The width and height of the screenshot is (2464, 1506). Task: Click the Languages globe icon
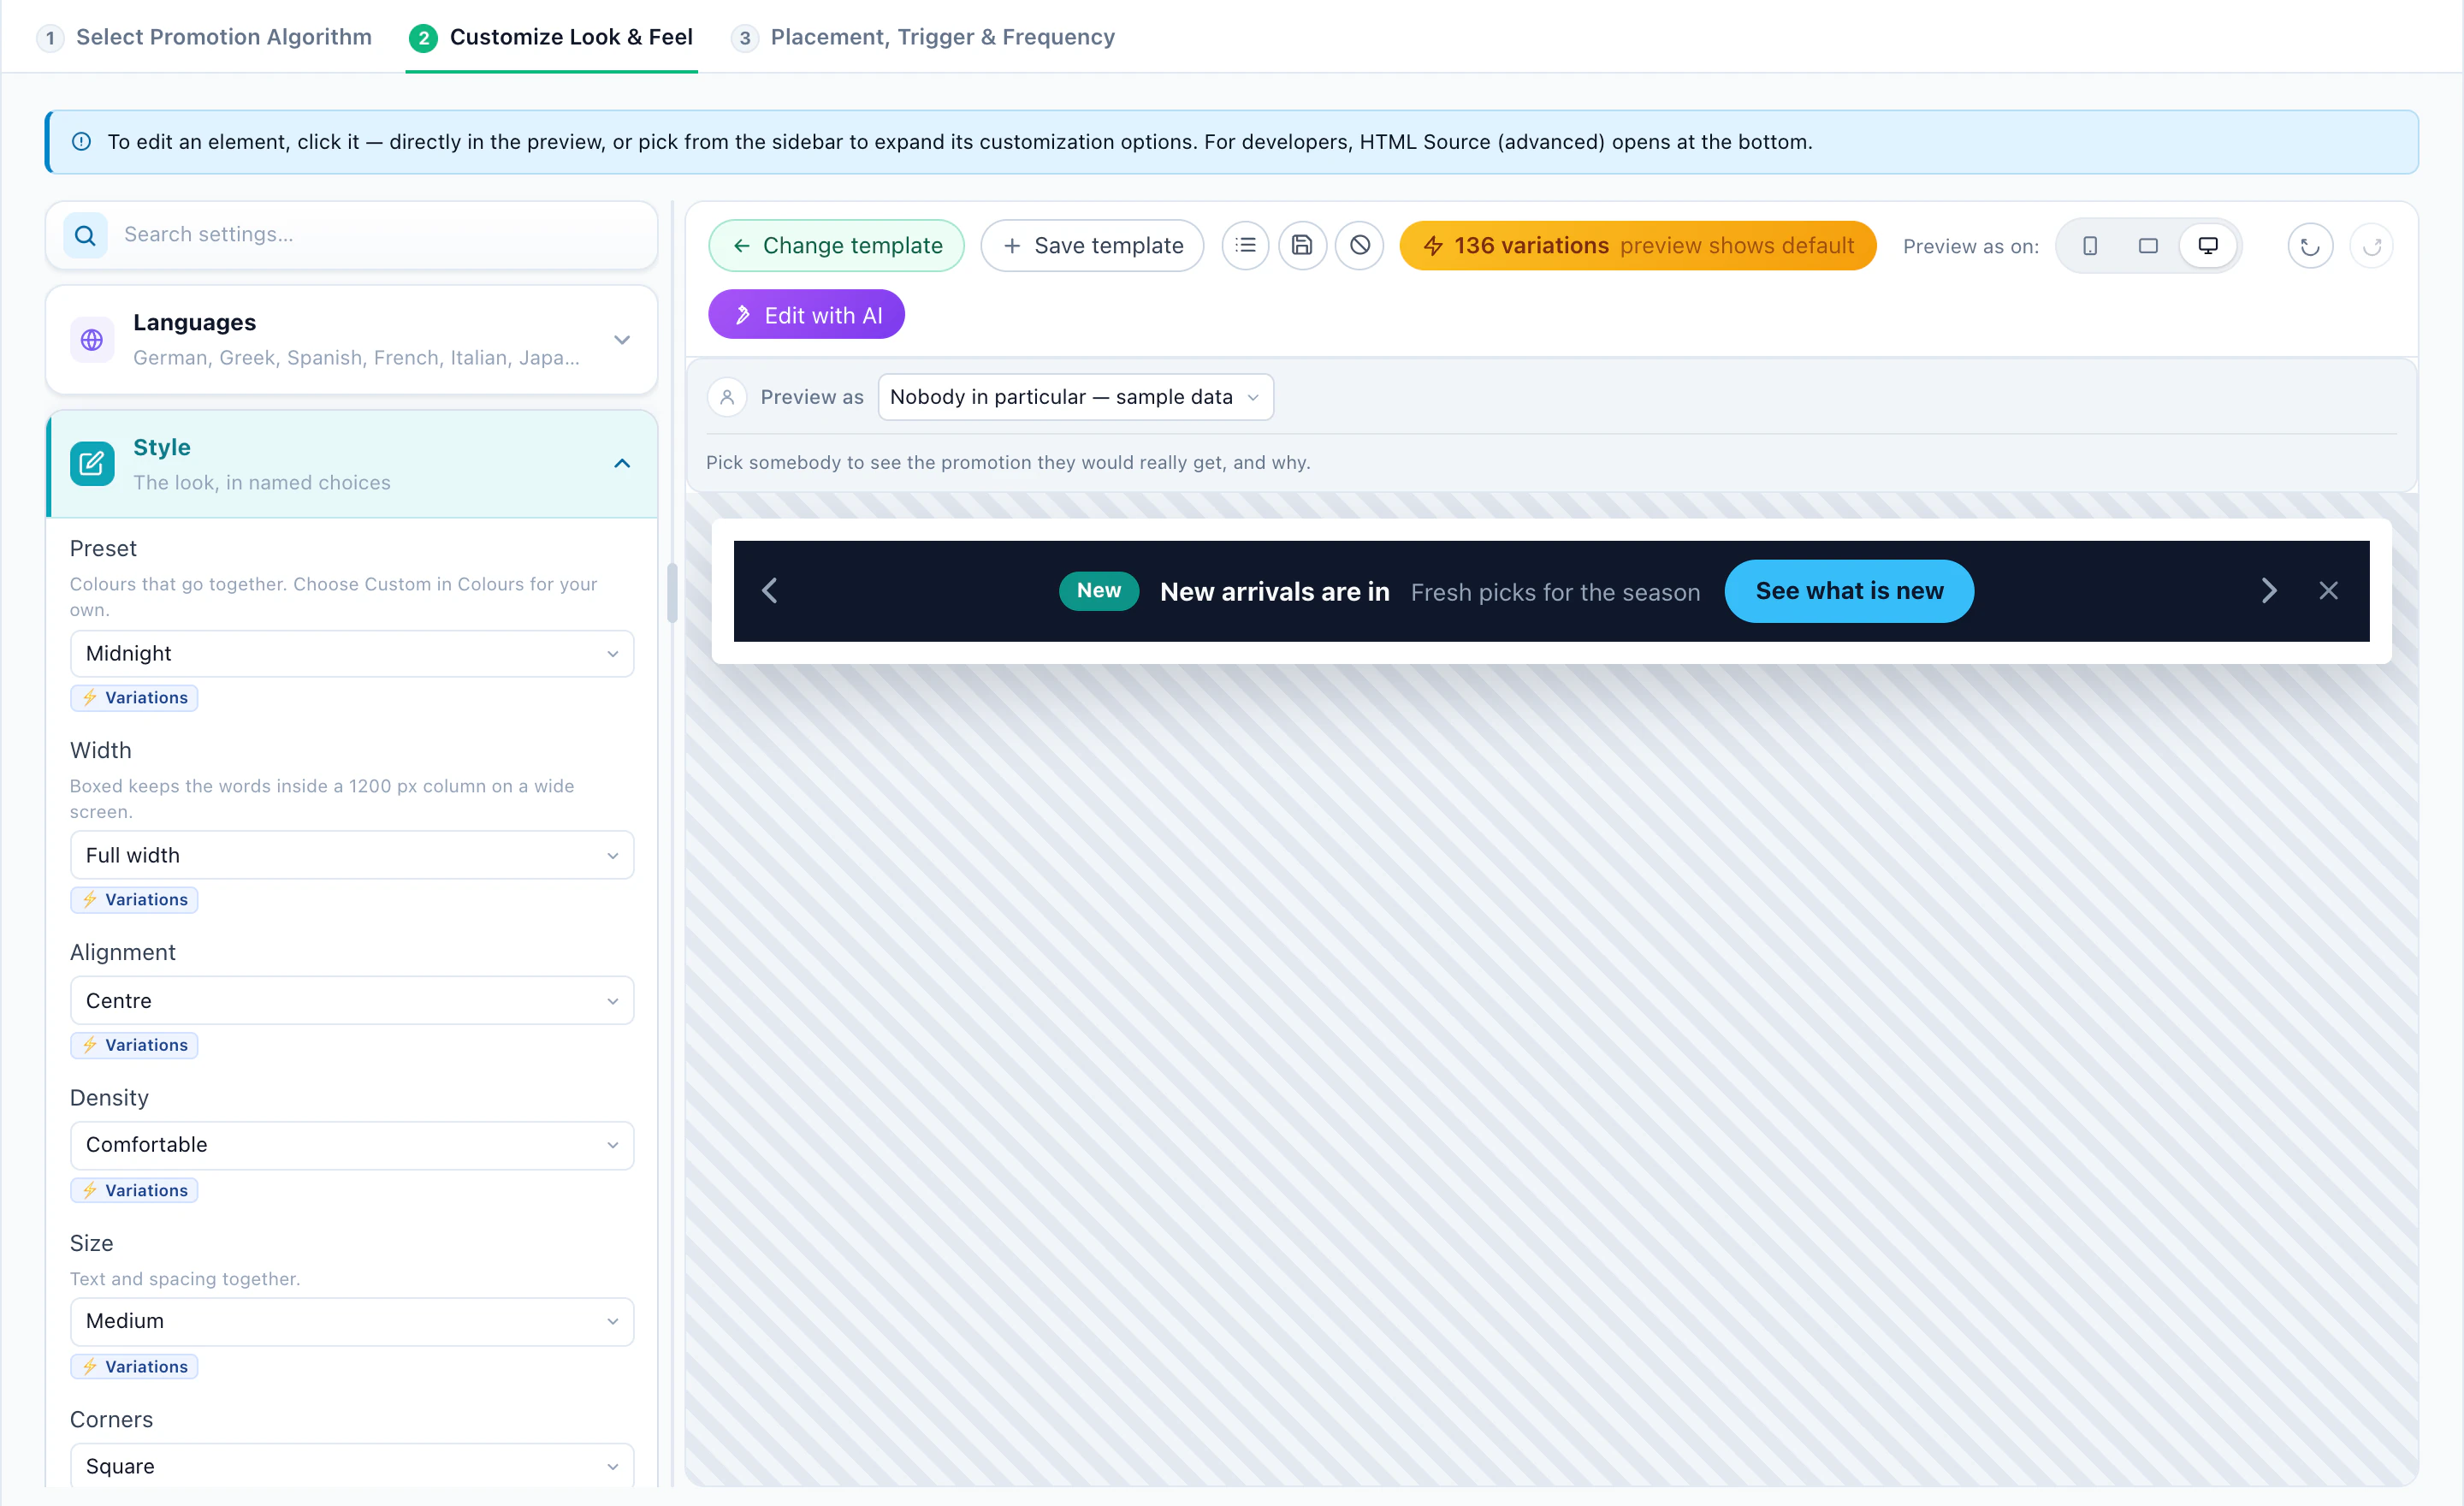click(91, 340)
